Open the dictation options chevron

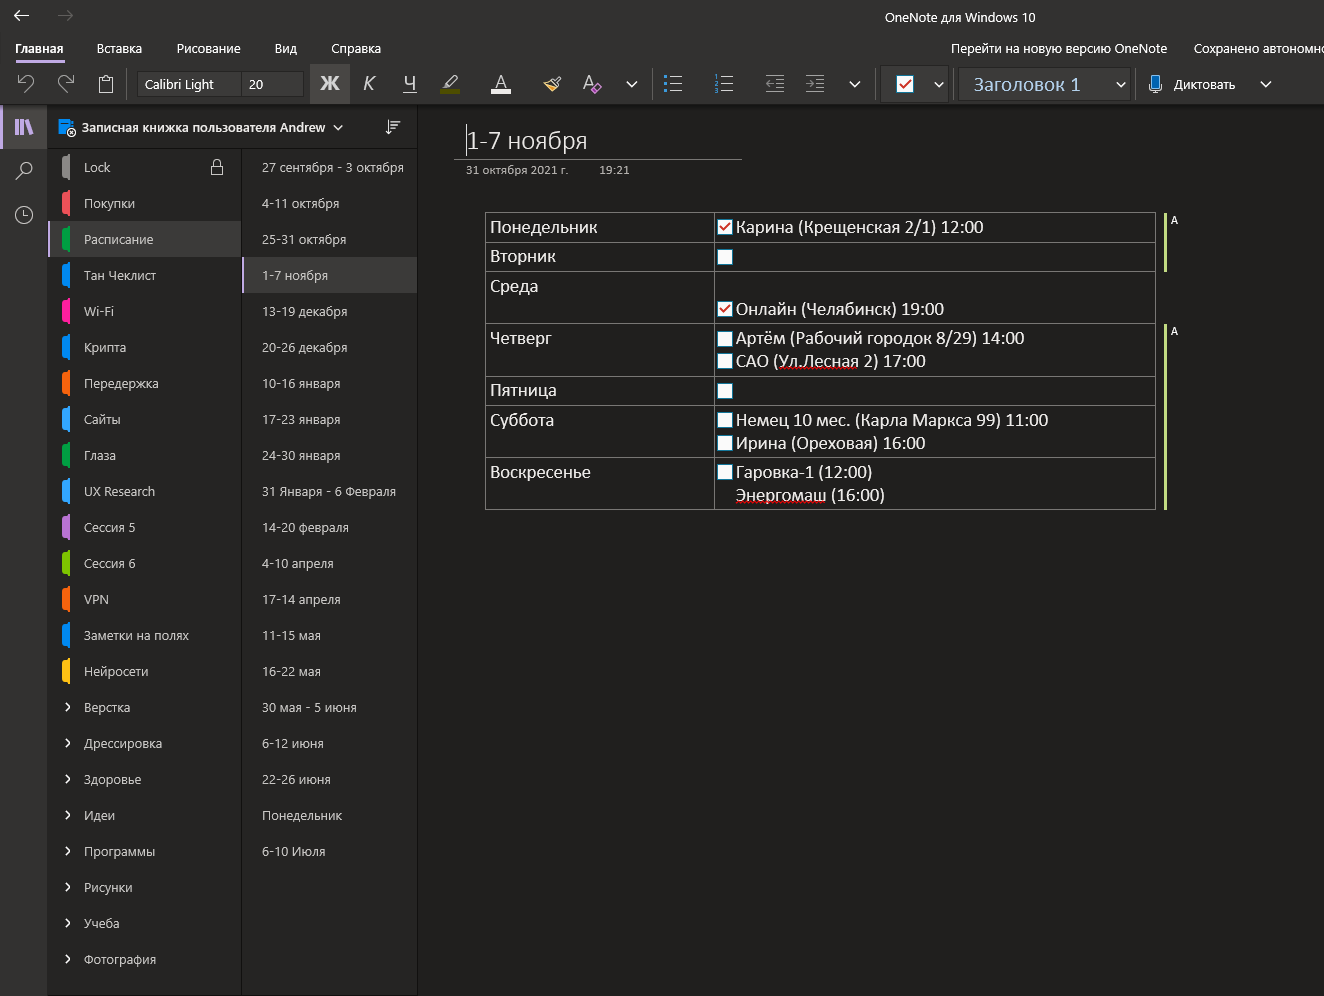click(1266, 84)
